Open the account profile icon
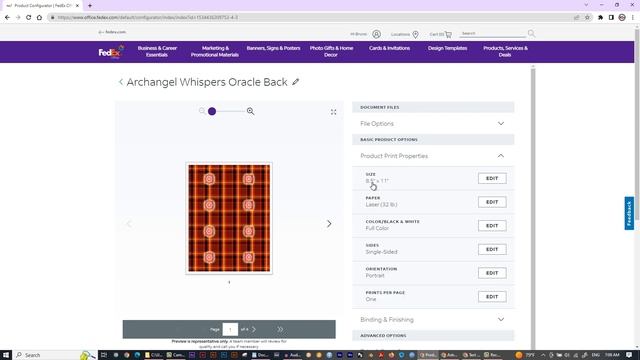640x360 pixels. [x=376, y=34]
